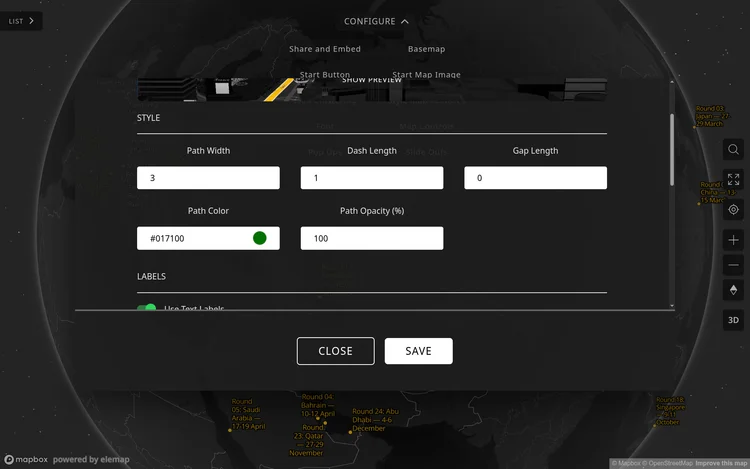The width and height of the screenshot is (750, 469).
Task: Click the locate-me target icon
Action: pyautogui.click(x=733, y=209)
